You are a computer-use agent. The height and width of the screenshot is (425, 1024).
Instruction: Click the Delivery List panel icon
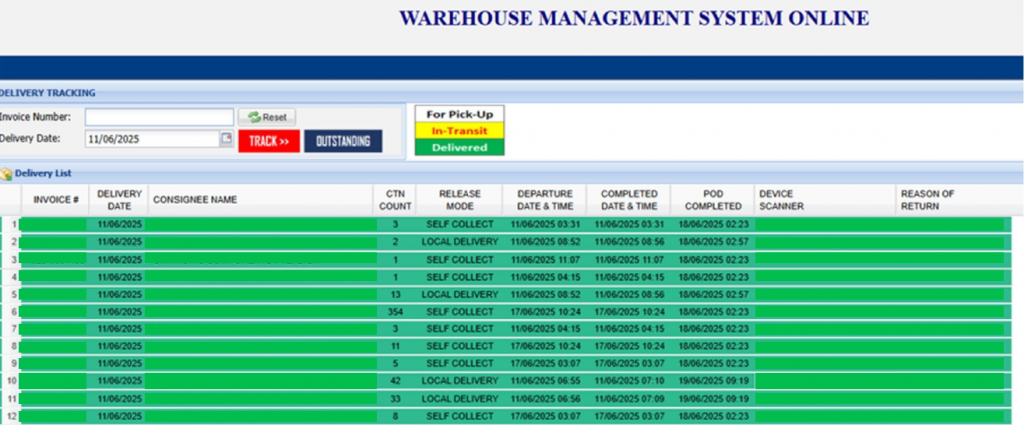[x=7, y=173]
